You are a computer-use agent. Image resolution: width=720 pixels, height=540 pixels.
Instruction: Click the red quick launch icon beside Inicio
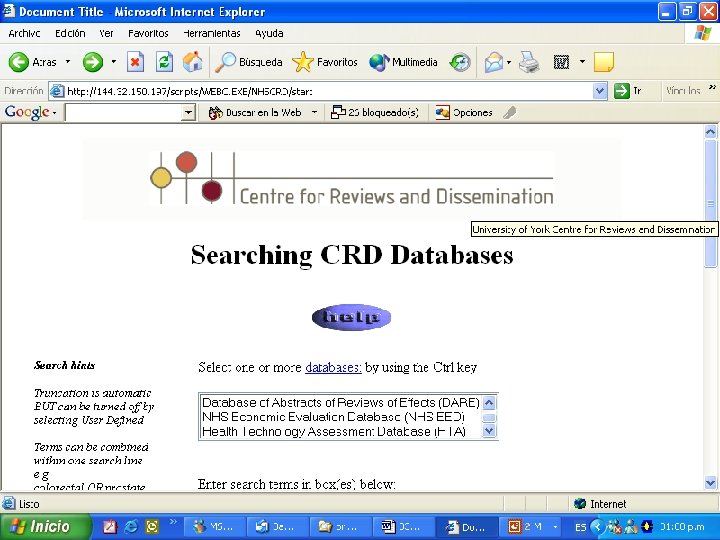click(x=110, y=526)
